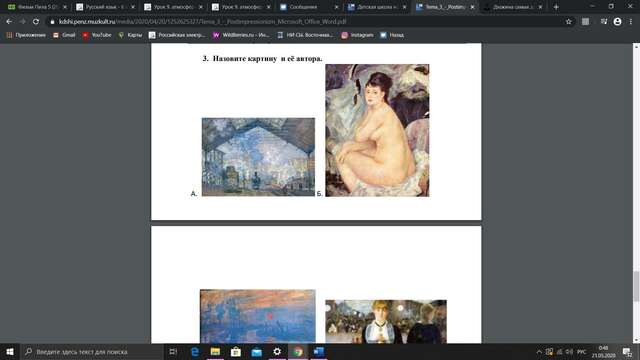
Task: Switch to the Сообщения tab
Action: click(x=309, y=7)
